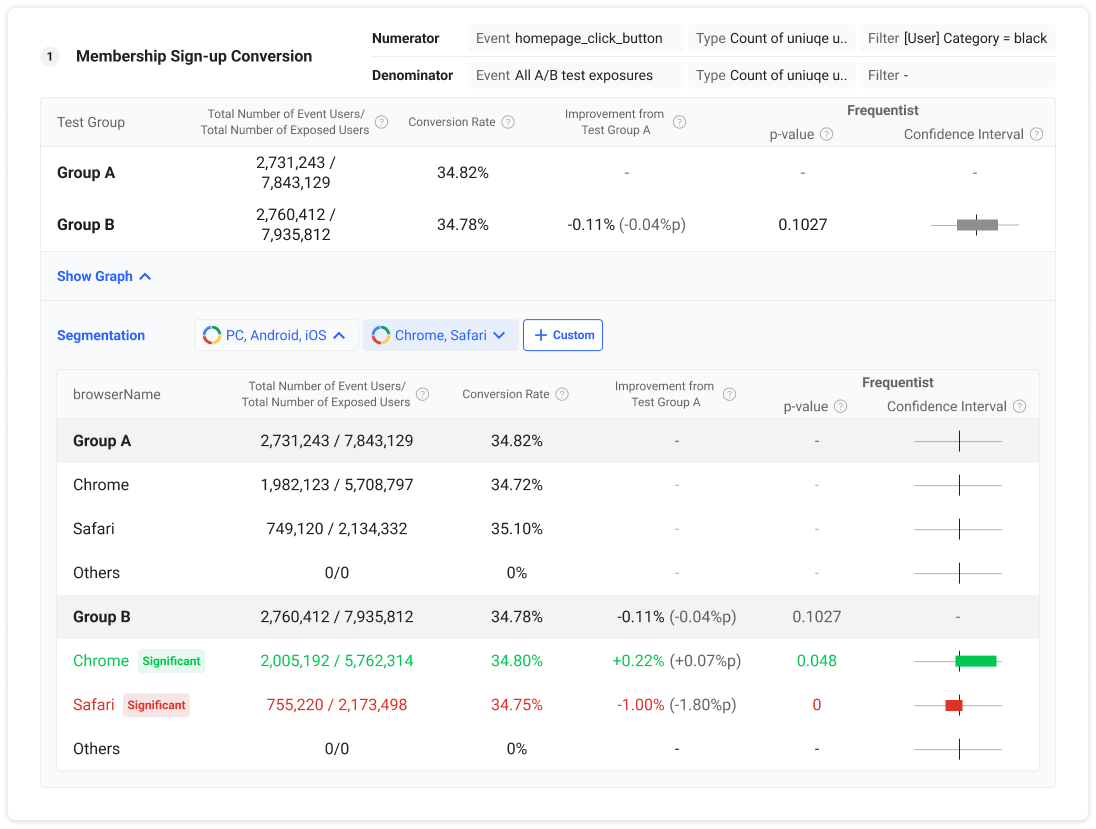Click p-value 0.048
The width and height of the screenshot is (1096, 829).
[816, 661]
